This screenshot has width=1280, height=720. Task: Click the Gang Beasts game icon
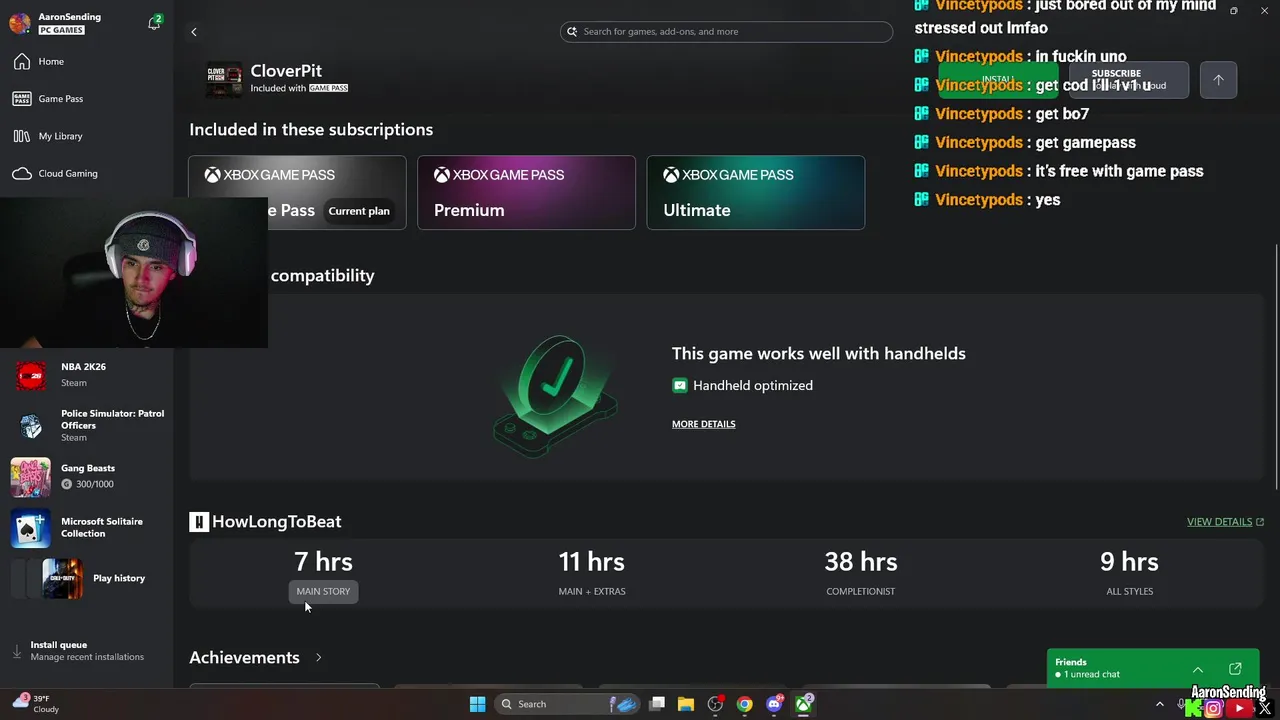coord(30,477)
